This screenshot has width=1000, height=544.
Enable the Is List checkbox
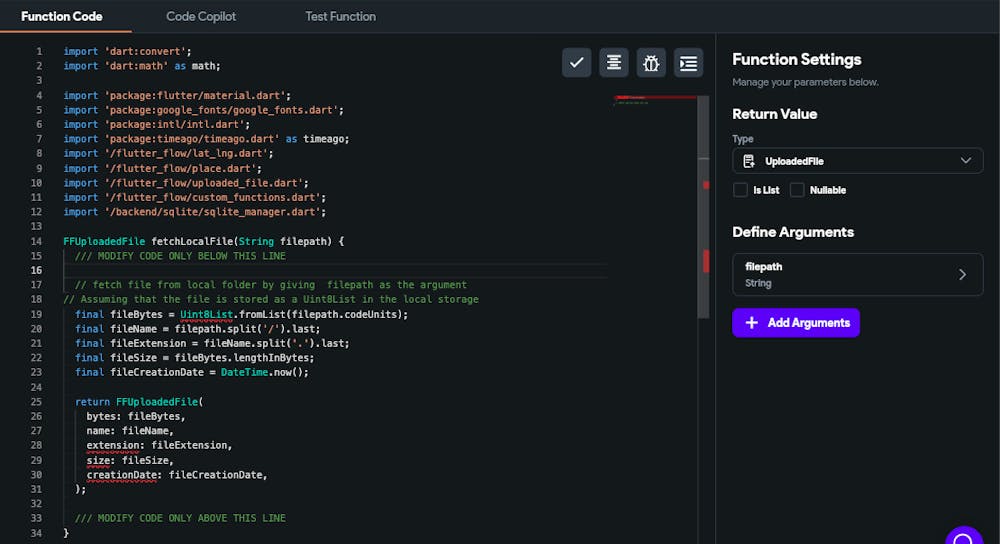pyautogui.click(x=740, y=190)
